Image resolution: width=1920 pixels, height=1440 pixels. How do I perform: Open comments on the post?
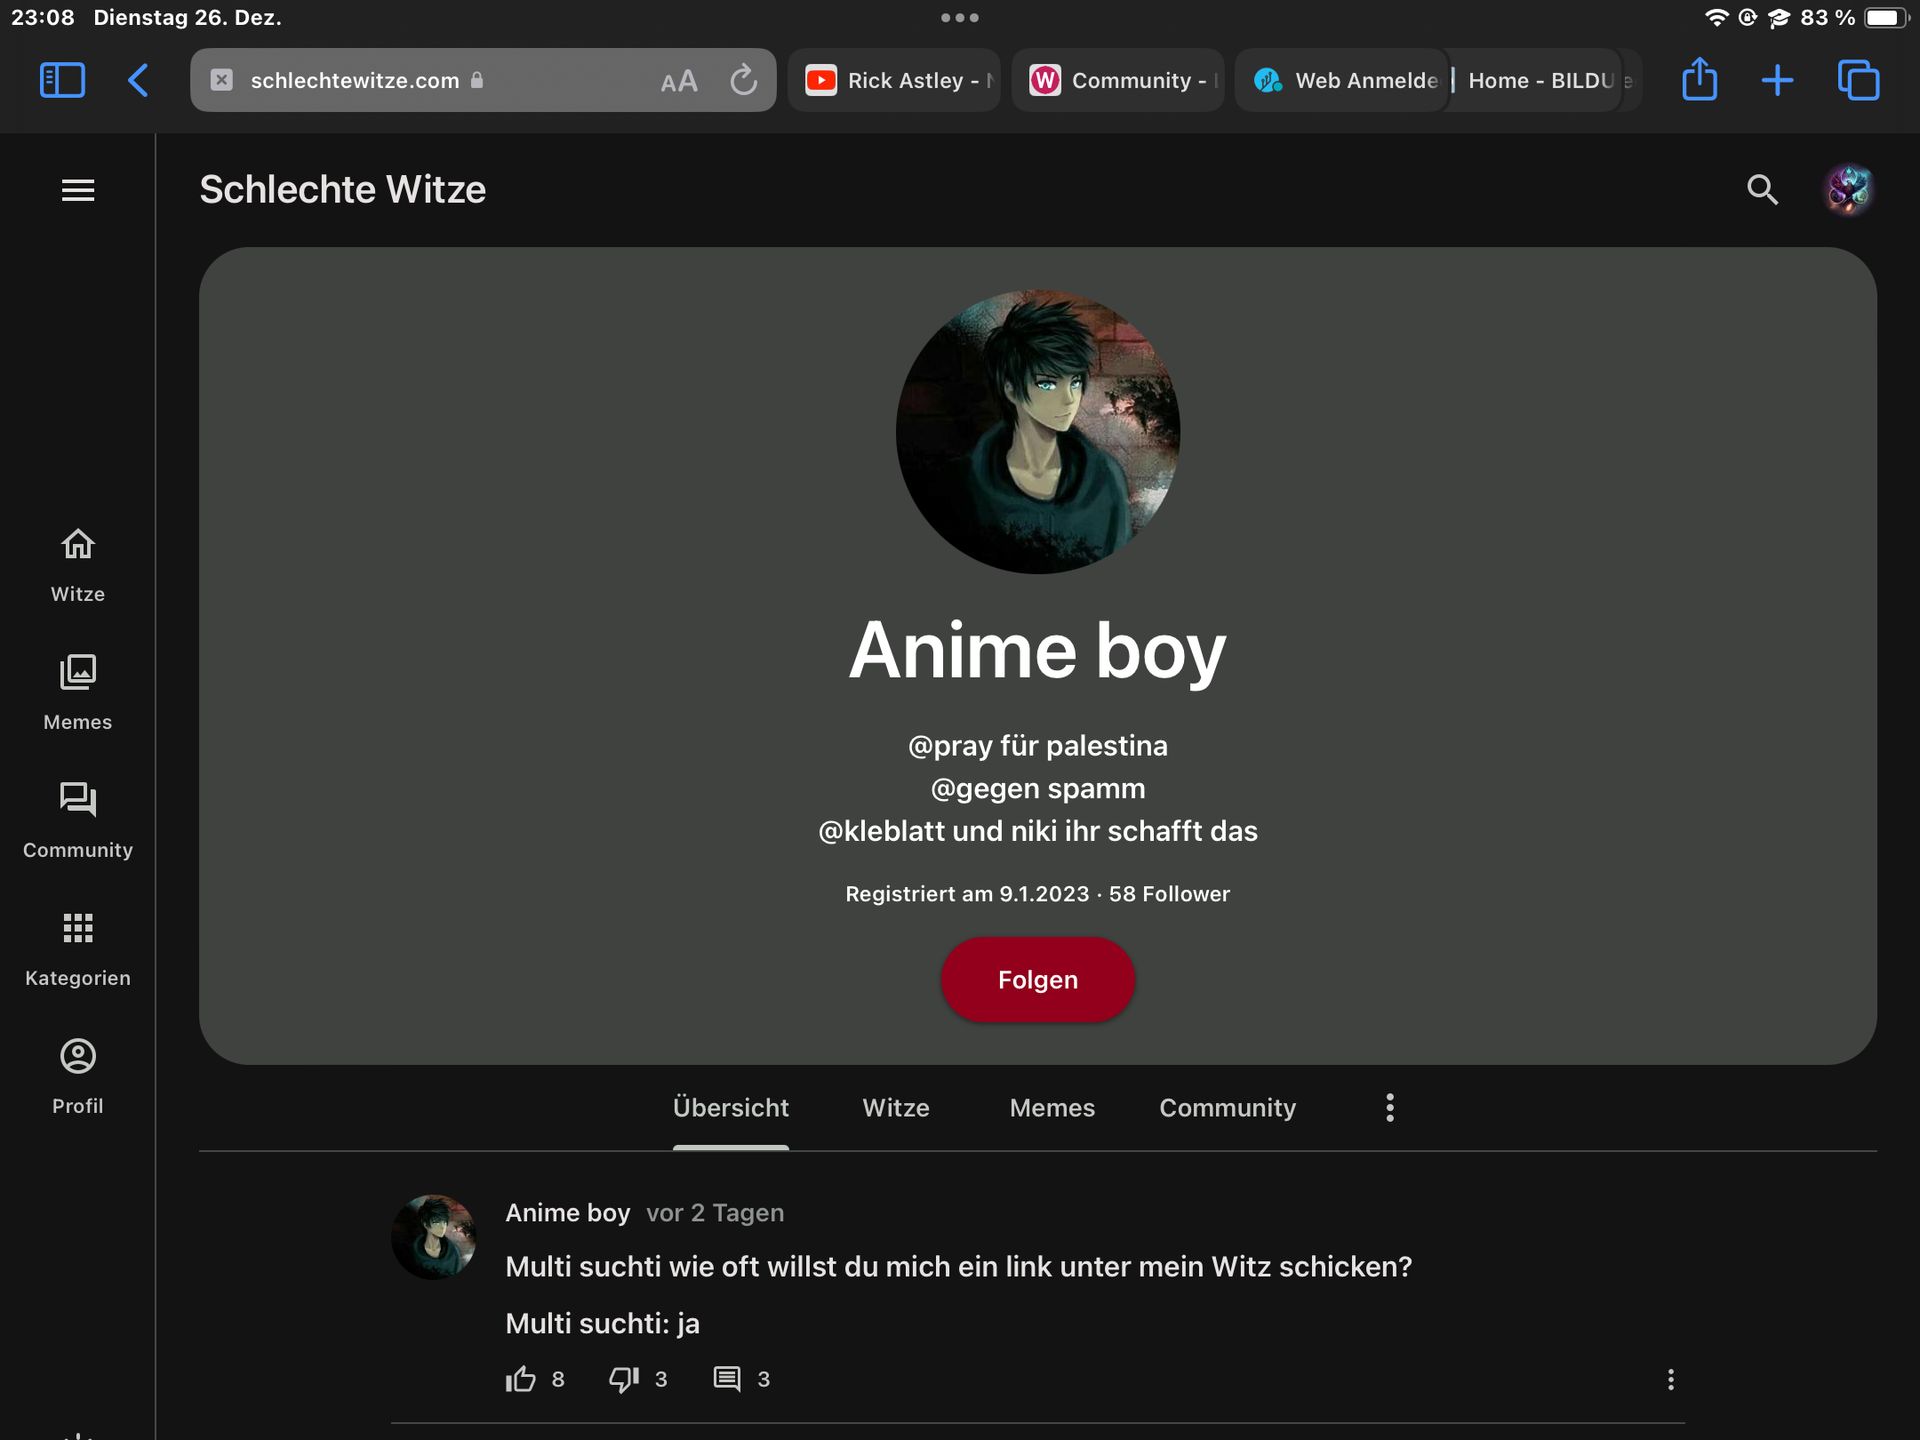(727, 1379)
